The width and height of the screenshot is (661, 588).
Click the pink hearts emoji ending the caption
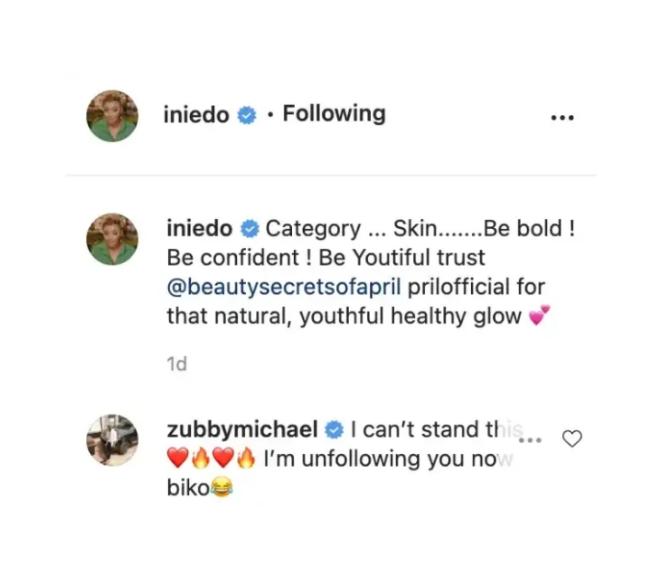pyautogui.click(x=540, y=318)
